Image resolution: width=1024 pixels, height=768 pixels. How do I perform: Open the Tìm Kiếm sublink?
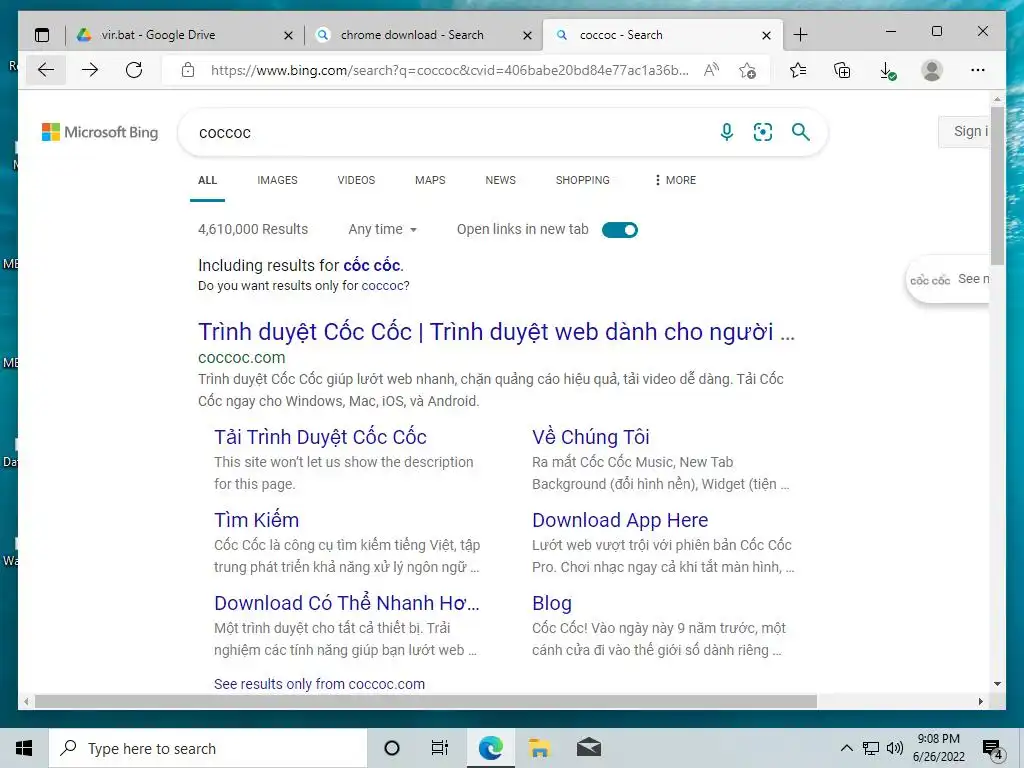click(257, 520)
